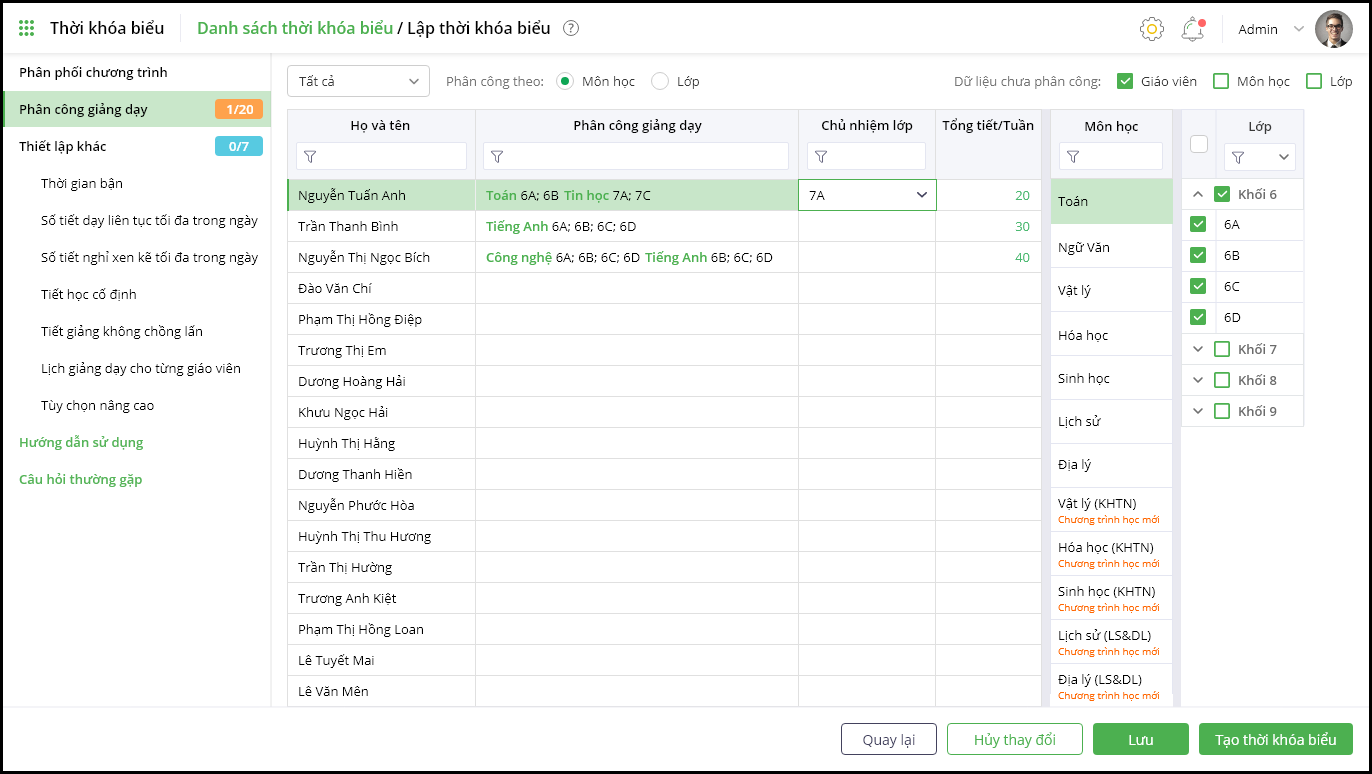This screenshot has width=1372, height=774.
Task: Tick the Khối 7 checkbox
Action: (x=1222, y=349)
